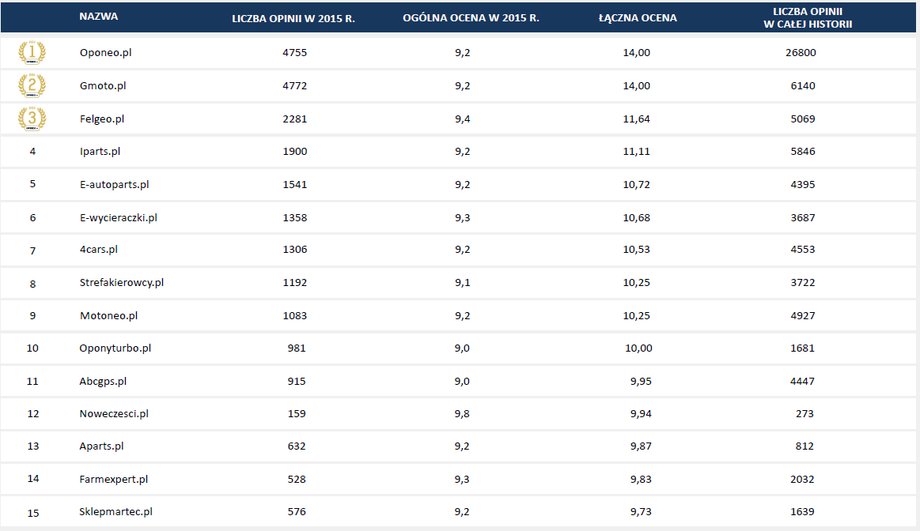Click the gold second place laurel badge
920x531 pixels.
point(32,85)
